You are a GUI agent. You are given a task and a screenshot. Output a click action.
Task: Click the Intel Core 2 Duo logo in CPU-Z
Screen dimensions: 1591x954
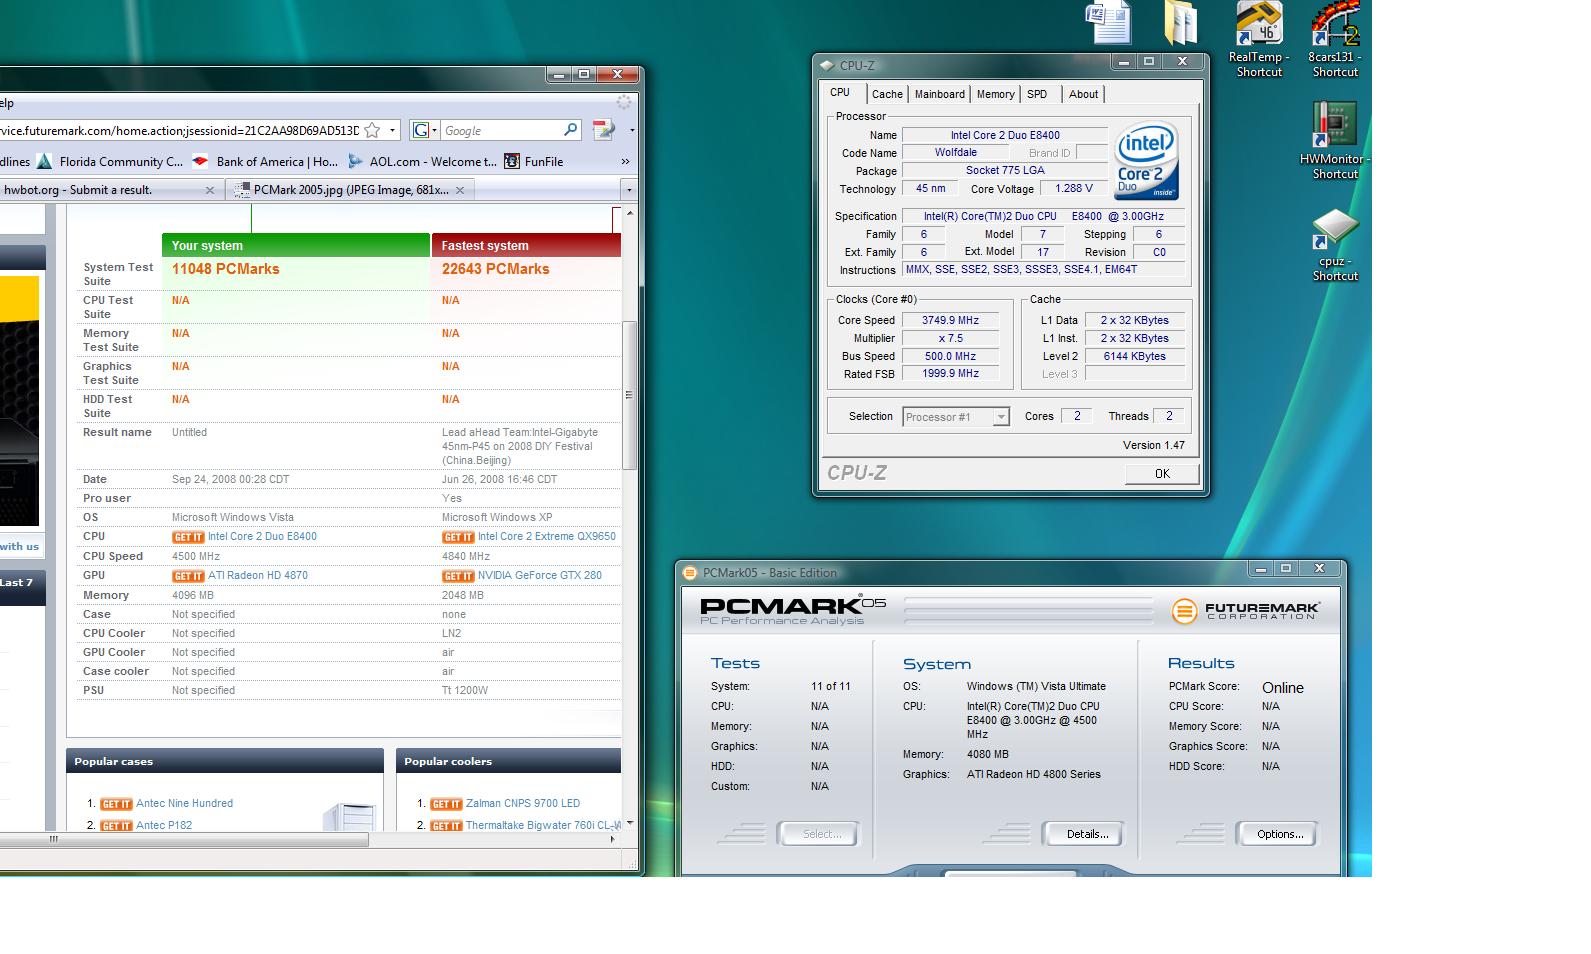tap(1146, 162)
